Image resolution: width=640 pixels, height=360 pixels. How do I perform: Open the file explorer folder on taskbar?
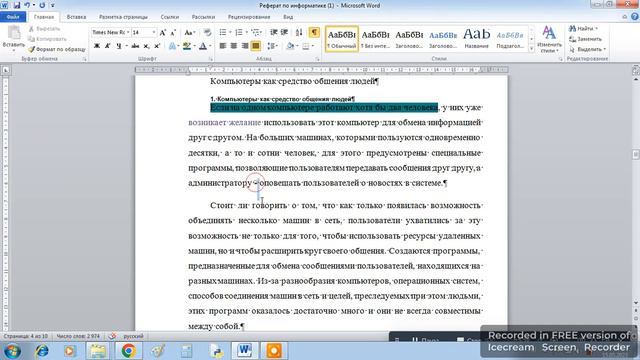[x=98, y=351]
